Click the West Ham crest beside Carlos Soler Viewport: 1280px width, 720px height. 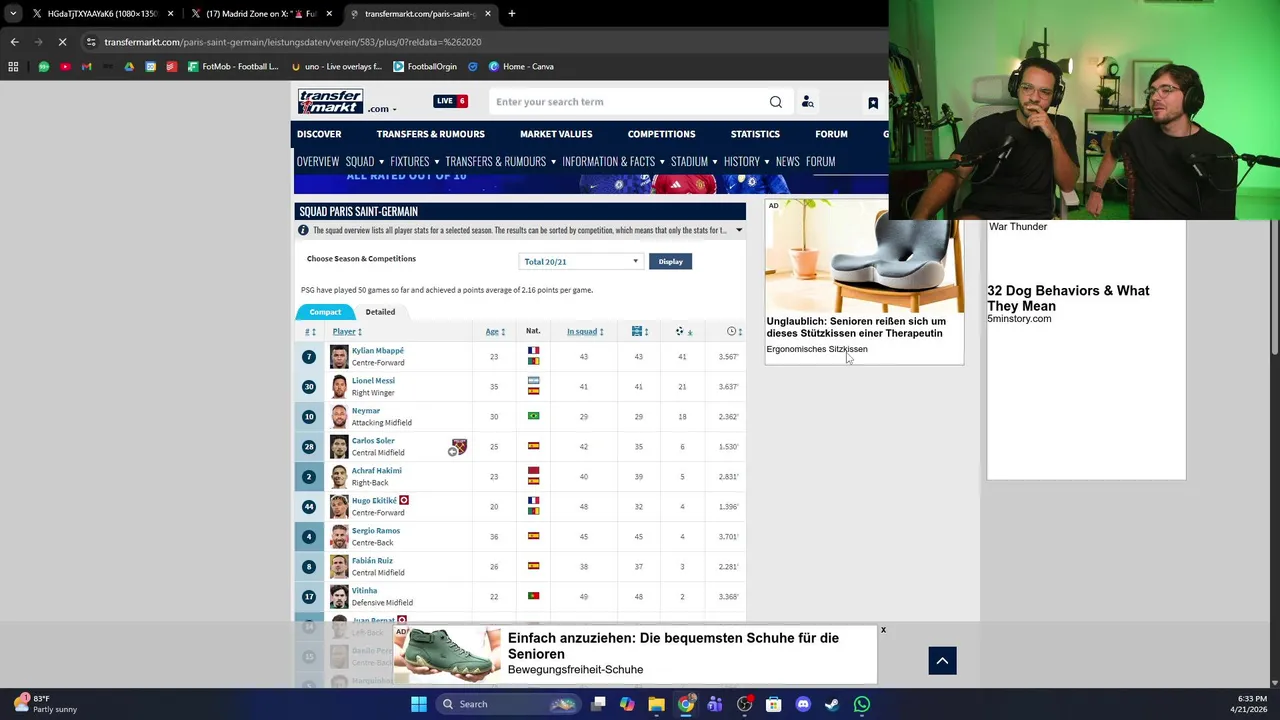tap(459, 446)
